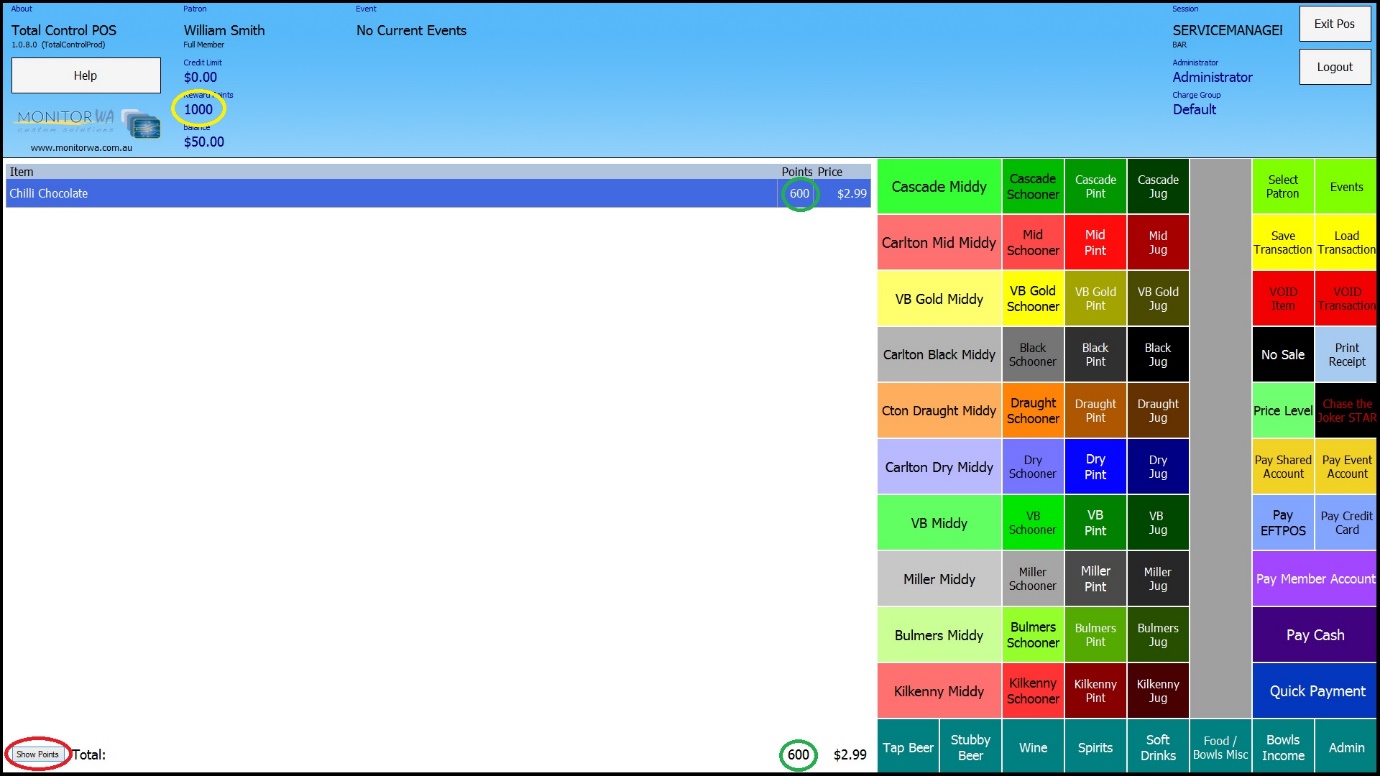
Task: Add a Dry Schooner
Action: pyautogui.click(x=1033, y=466)
